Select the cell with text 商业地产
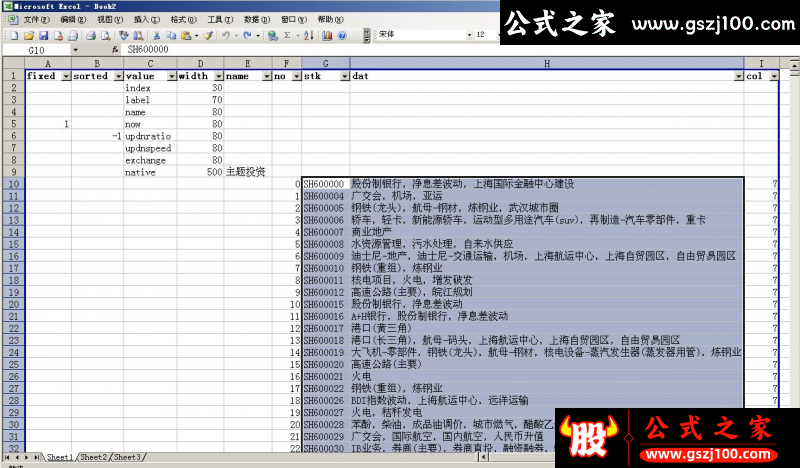 coord(546,232)
